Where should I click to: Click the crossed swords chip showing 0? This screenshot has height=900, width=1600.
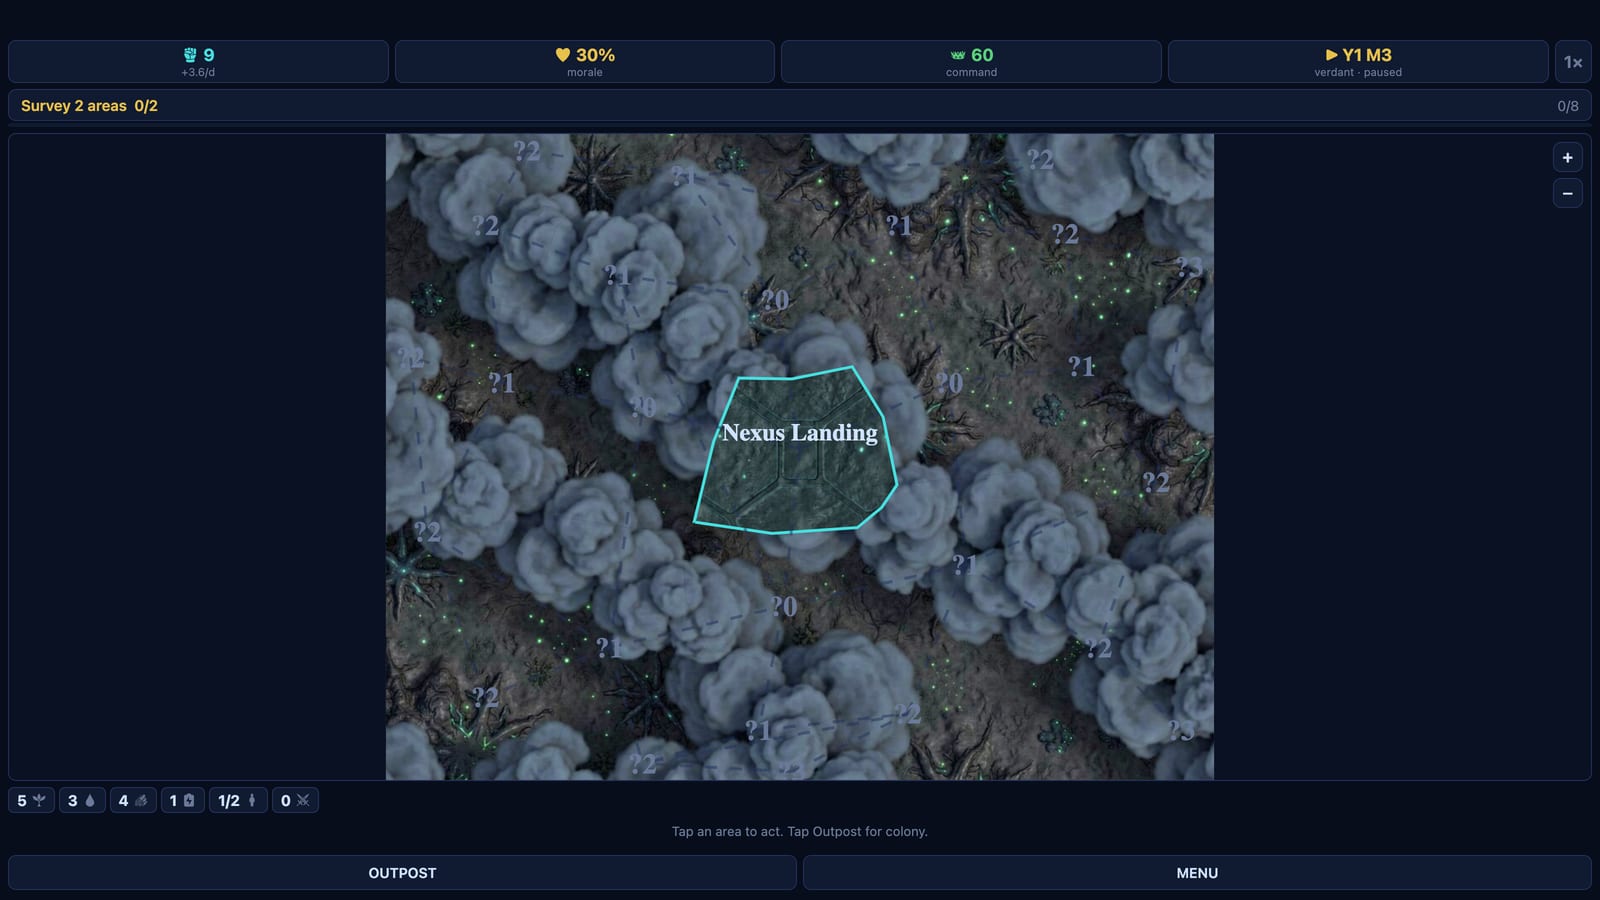click(x=295, y=800)
